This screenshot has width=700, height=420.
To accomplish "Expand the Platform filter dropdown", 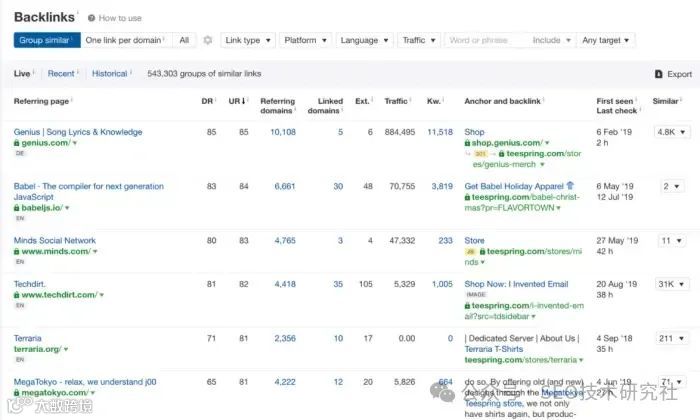I will [304, 40].
